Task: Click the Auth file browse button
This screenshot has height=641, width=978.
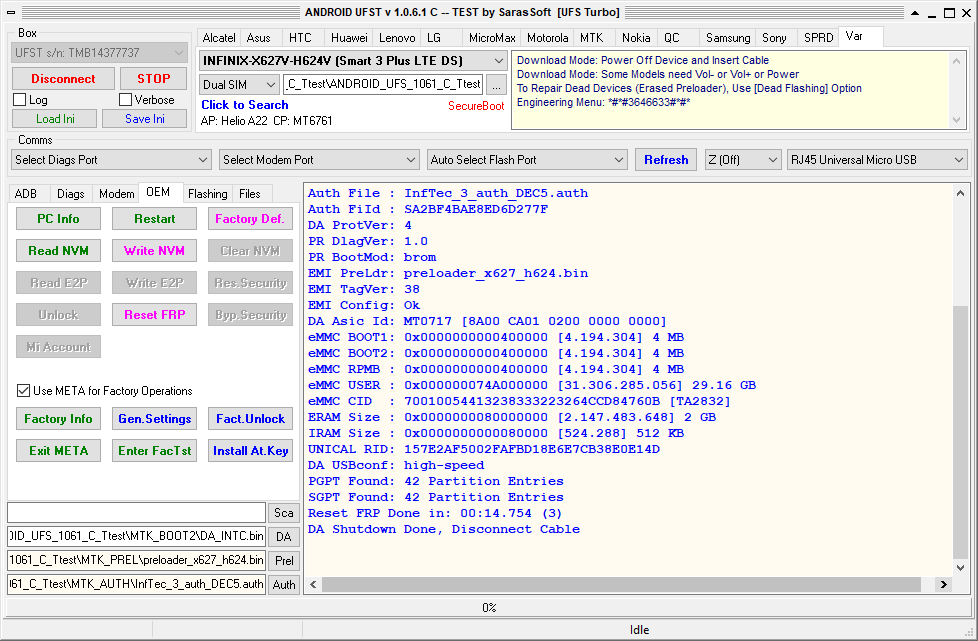Action: pyautogui.click(x=283, y=584)
